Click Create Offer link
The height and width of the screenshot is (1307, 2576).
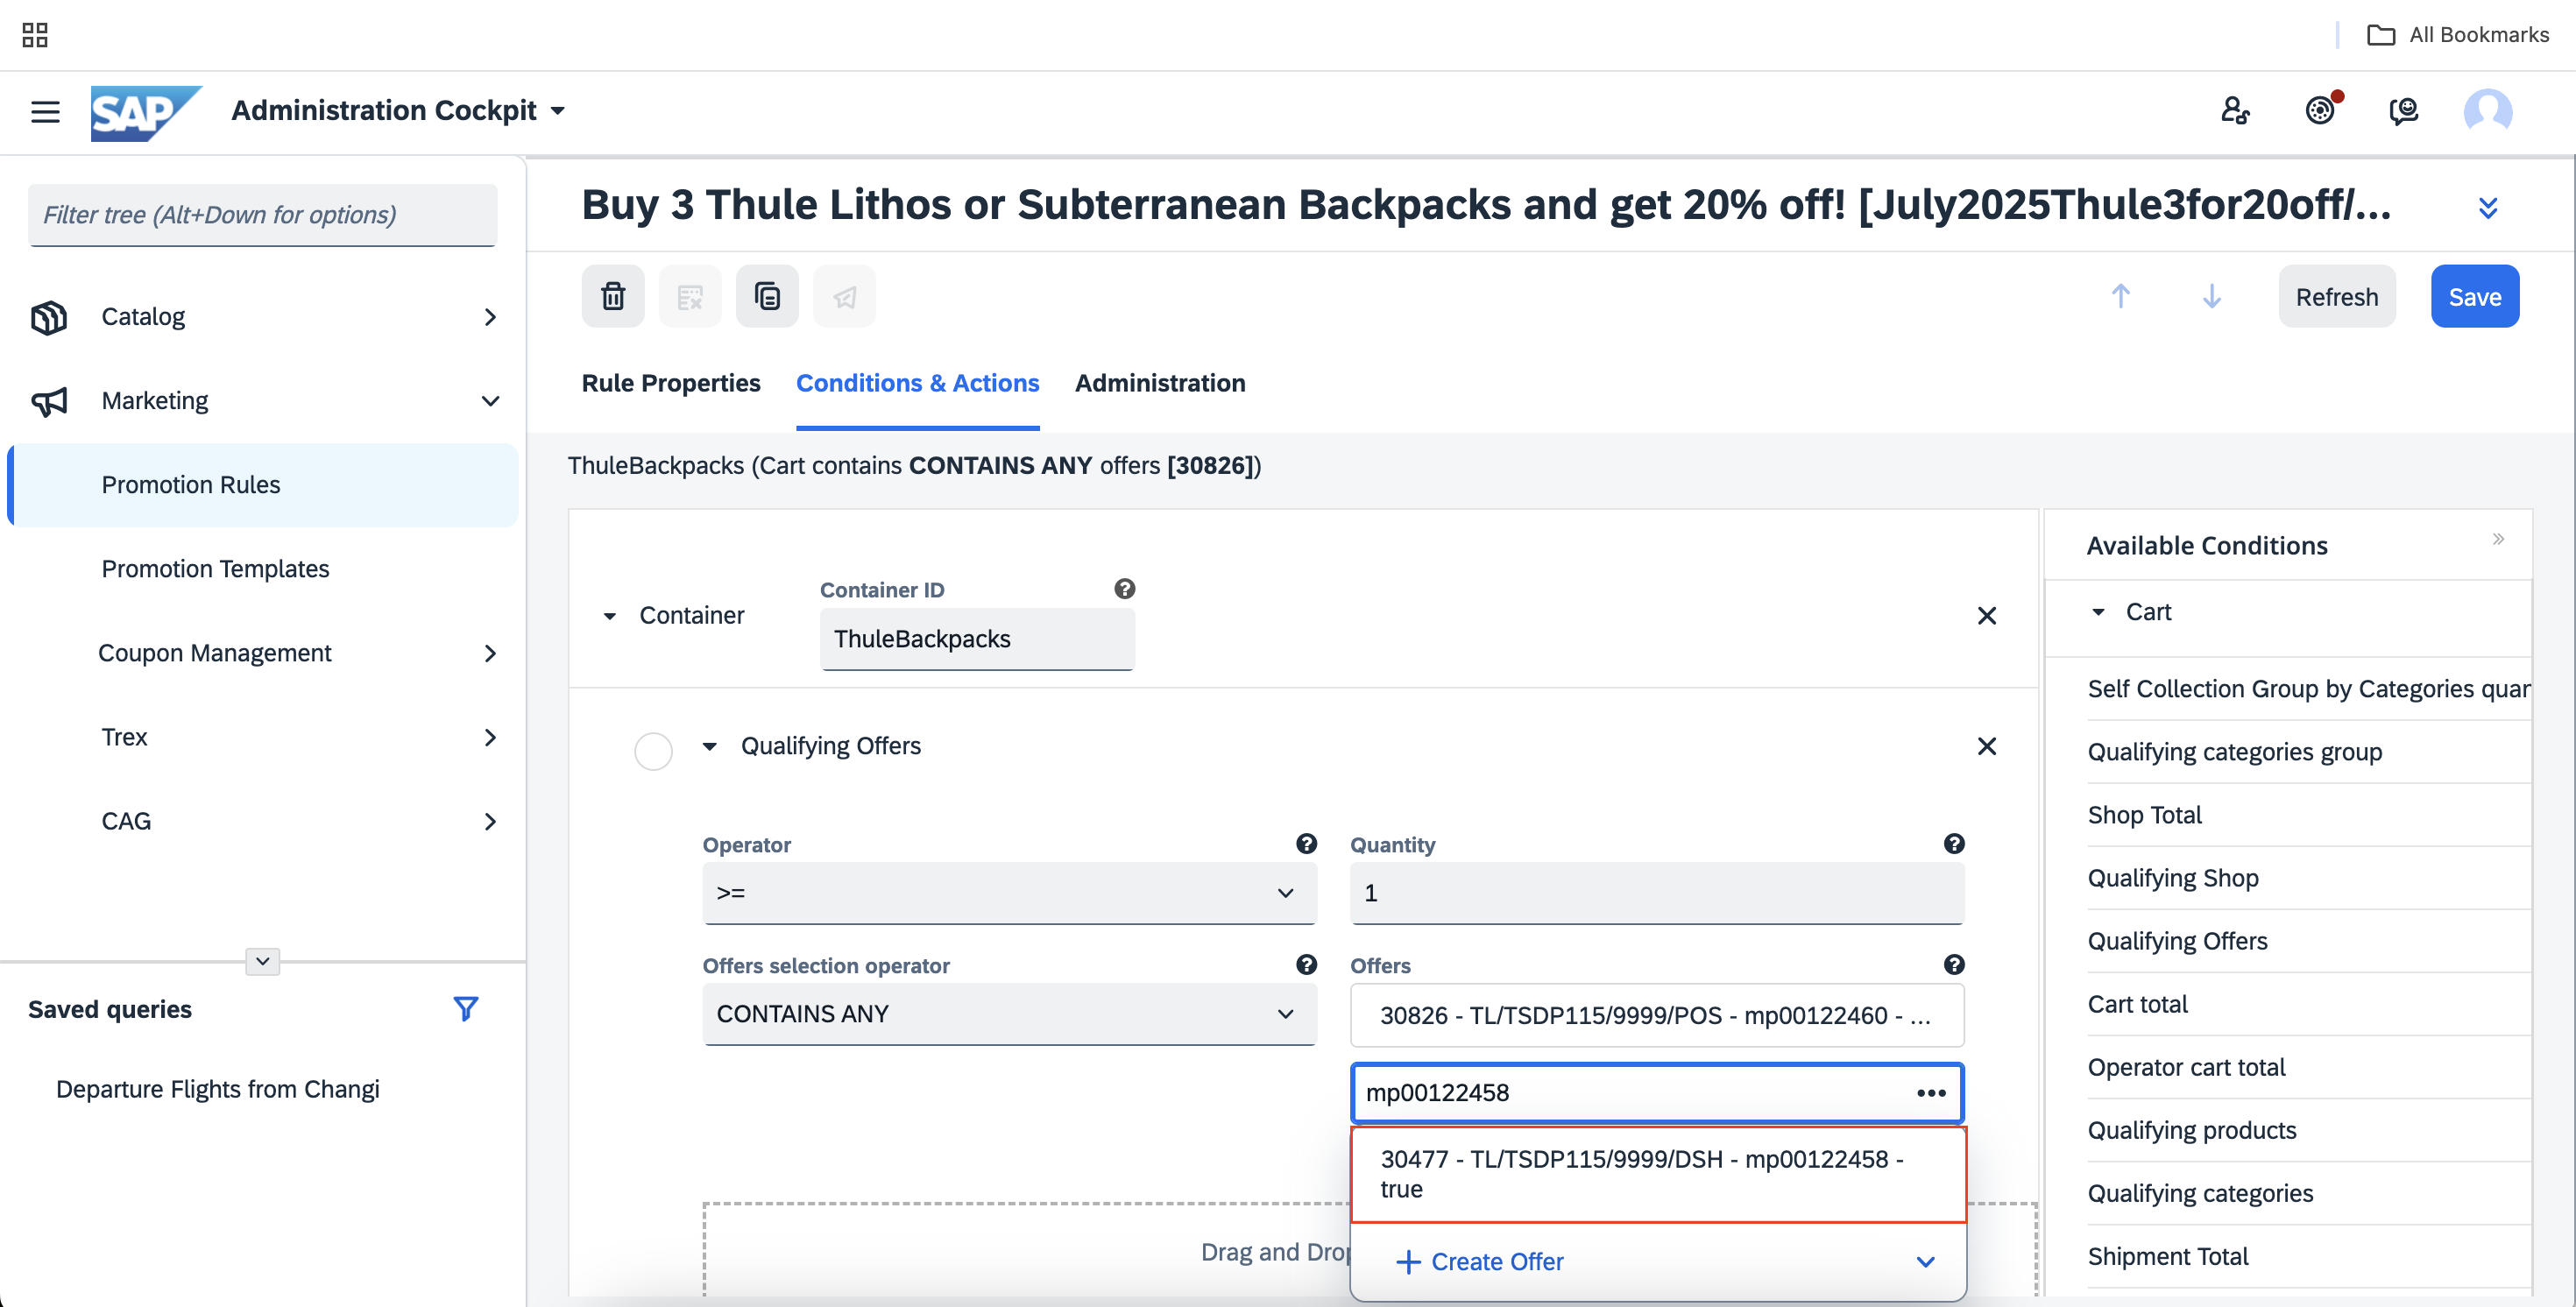[1480, 1262]
